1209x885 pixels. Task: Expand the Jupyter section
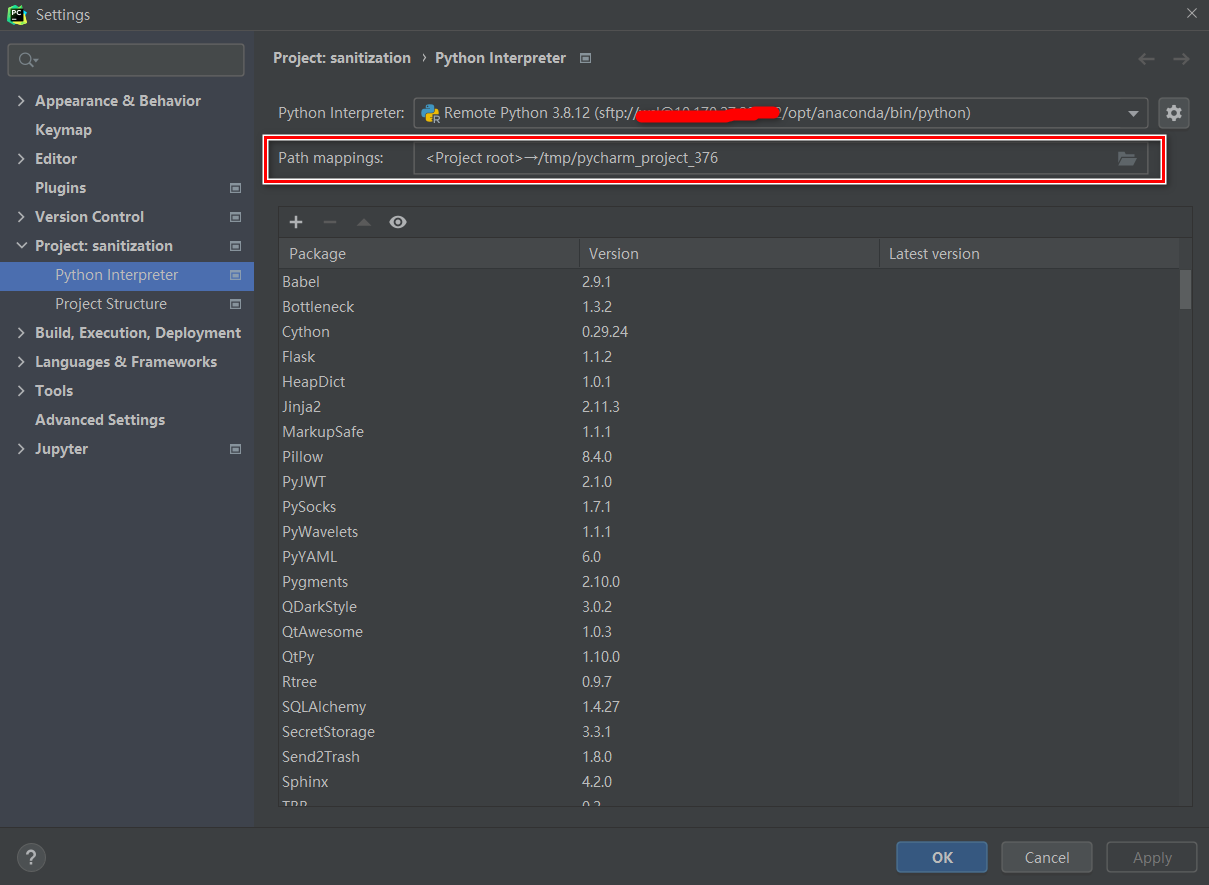pos(21,449)
